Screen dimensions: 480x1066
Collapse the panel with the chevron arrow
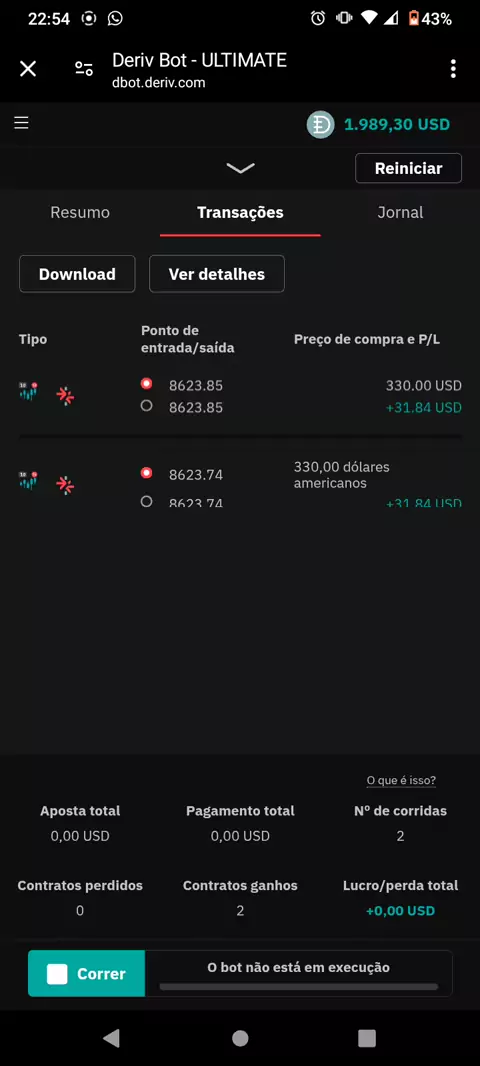240,168
